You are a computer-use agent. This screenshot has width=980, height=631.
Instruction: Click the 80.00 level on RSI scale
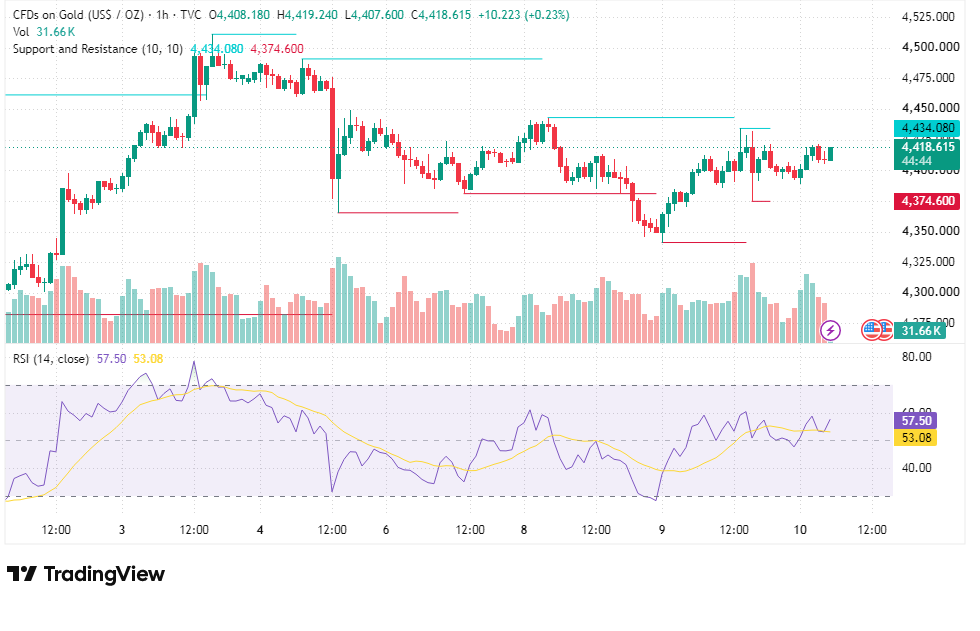916,357
